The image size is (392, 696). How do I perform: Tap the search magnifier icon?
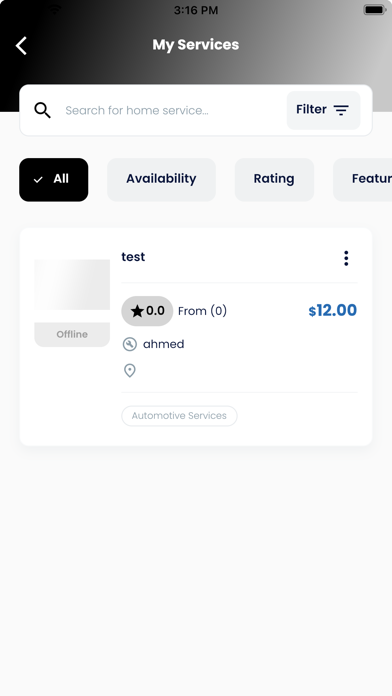[x=42, y=110]
